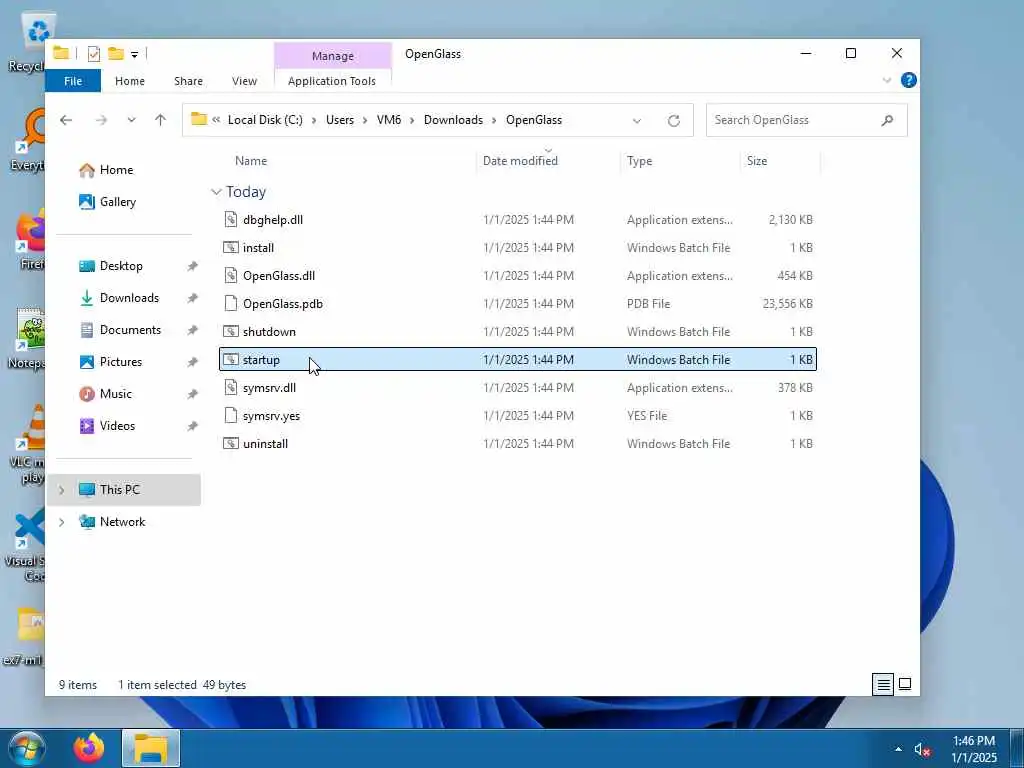This screenshot has height=768, width=1024.
Task: Sort files by Type column
Action: point(639,161)
